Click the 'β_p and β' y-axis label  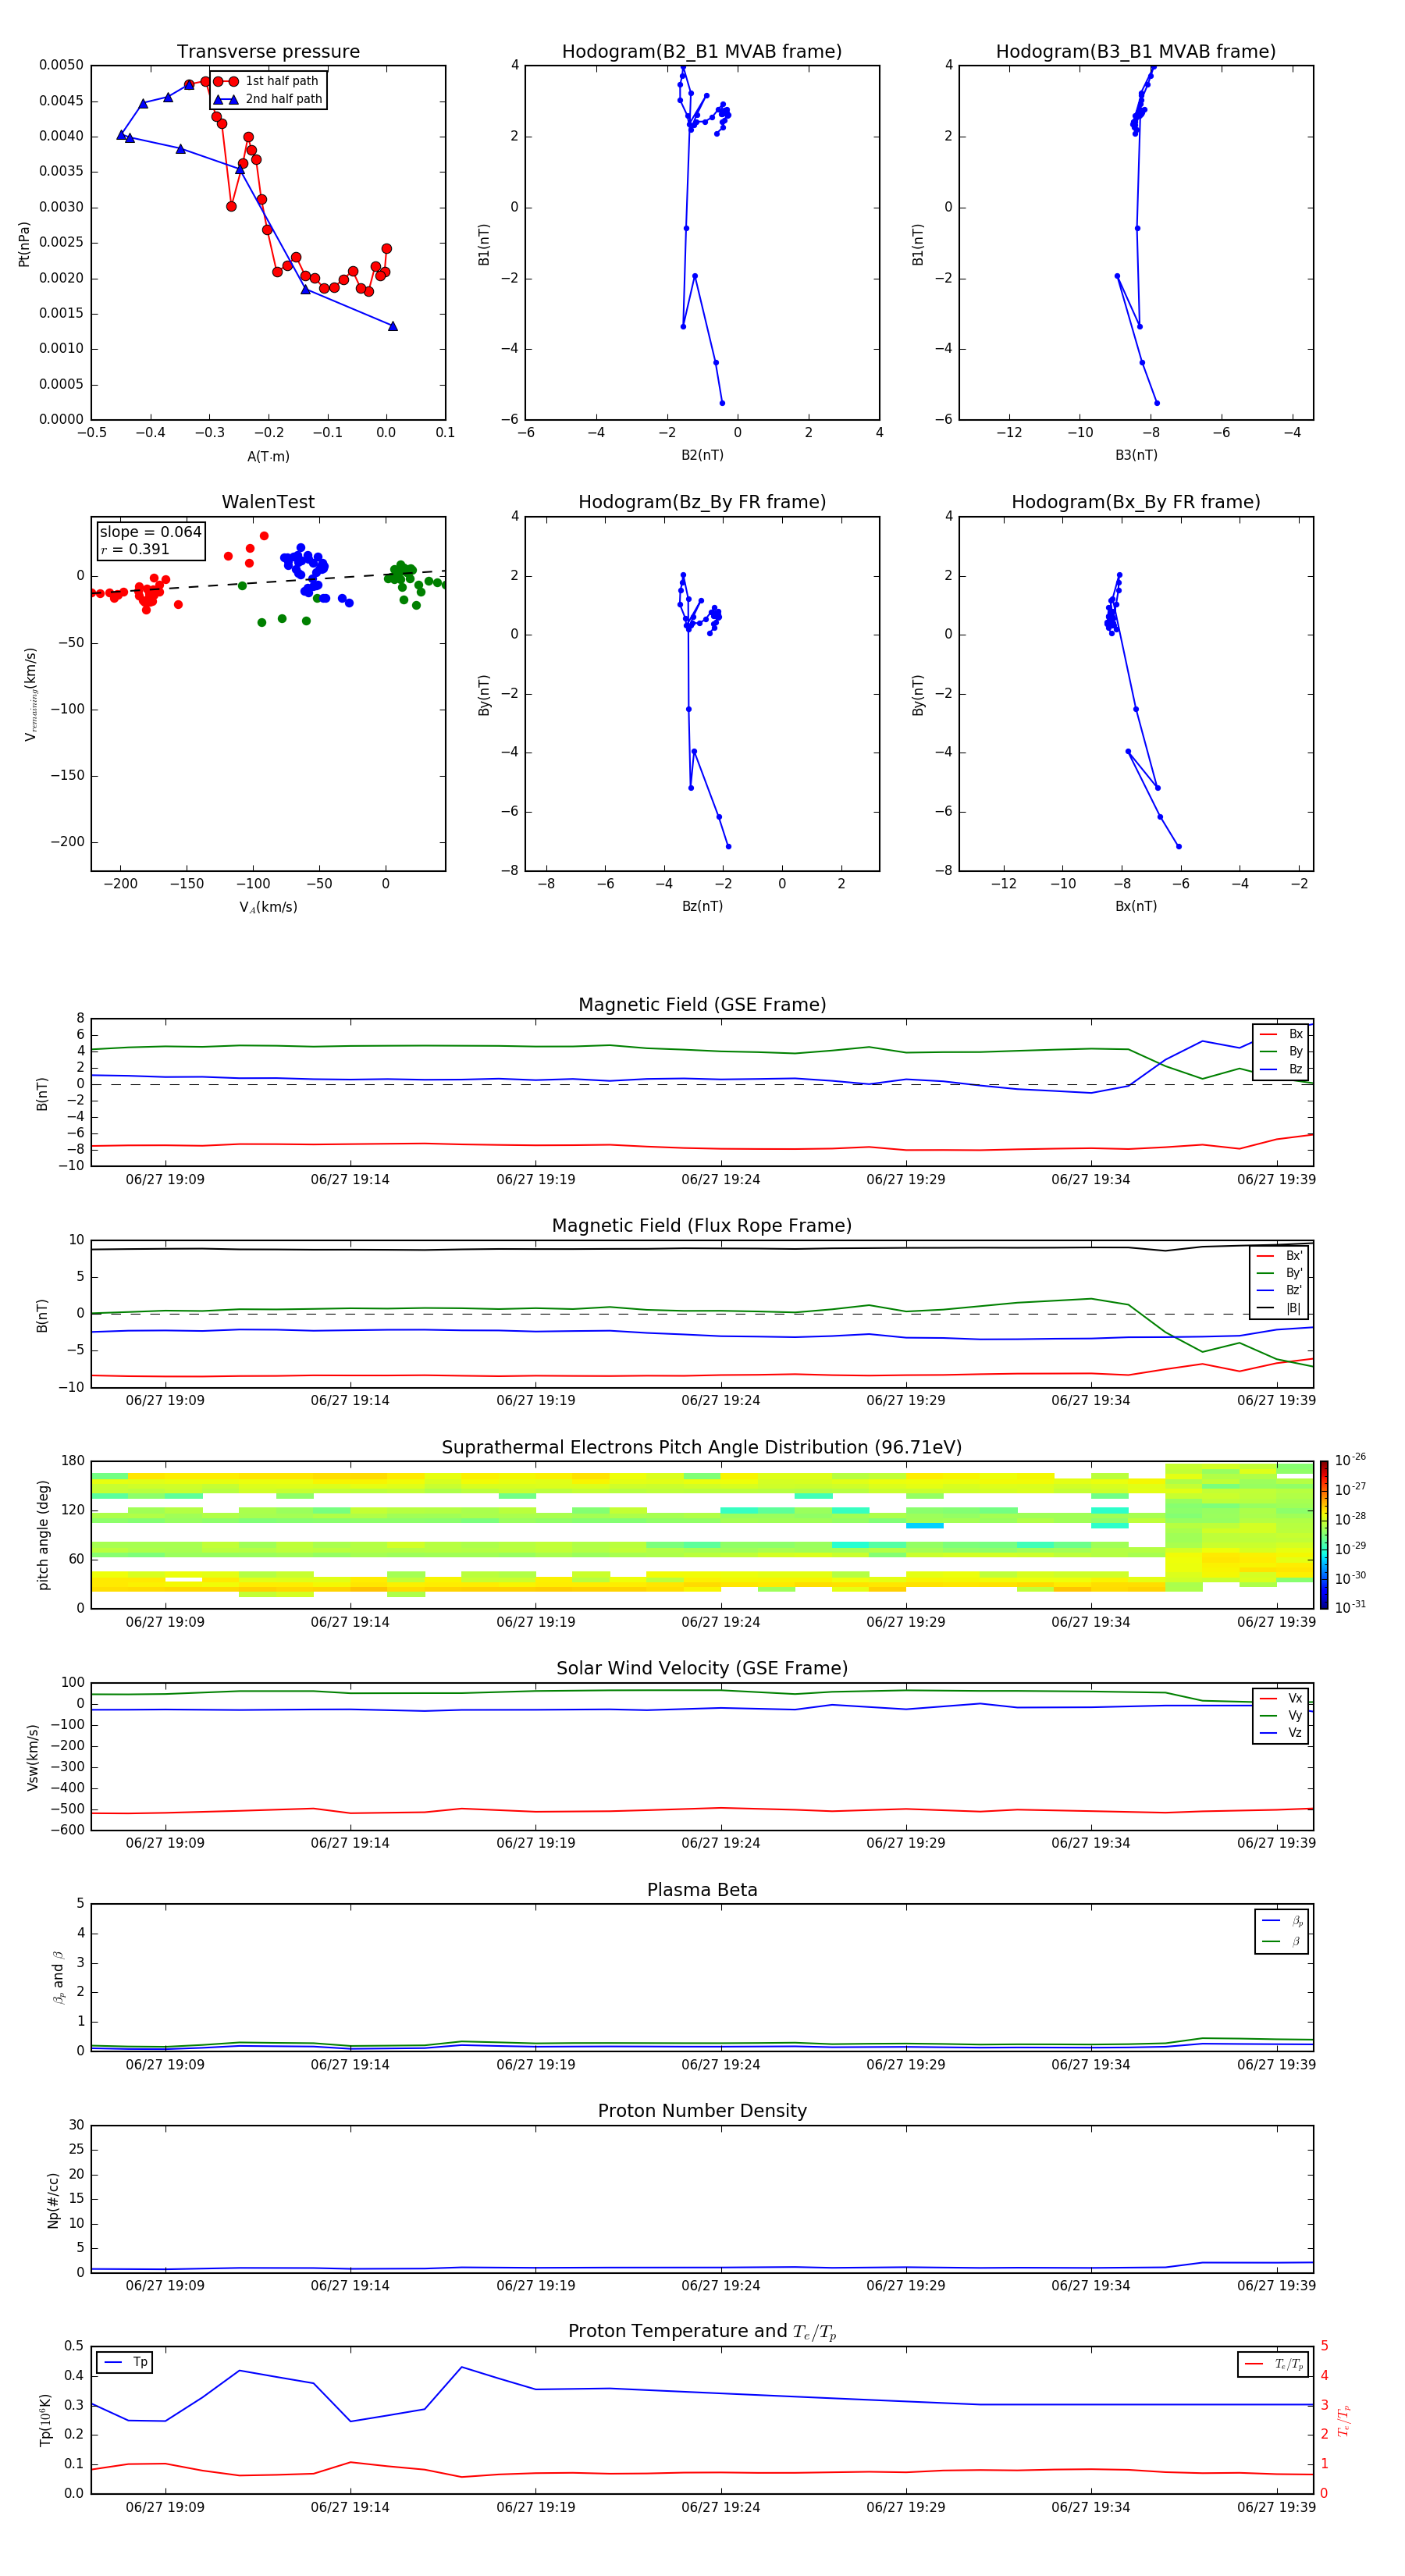(58, 1977)
